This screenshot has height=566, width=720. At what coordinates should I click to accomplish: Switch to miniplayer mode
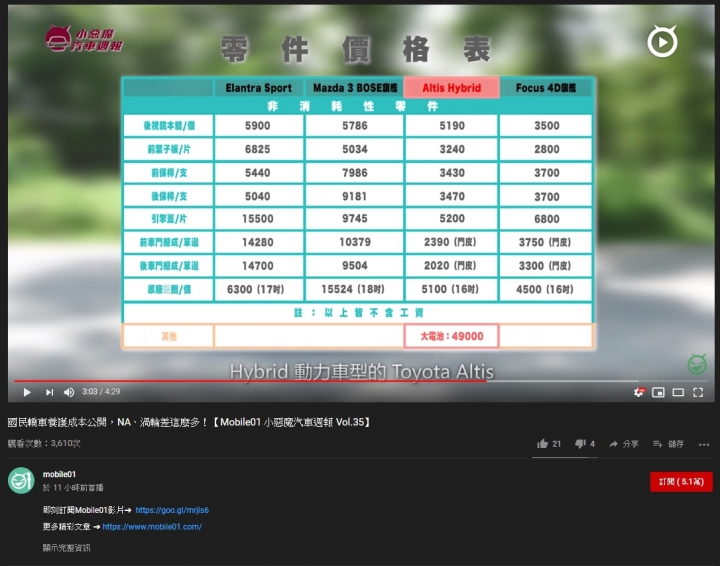(658, 392)
